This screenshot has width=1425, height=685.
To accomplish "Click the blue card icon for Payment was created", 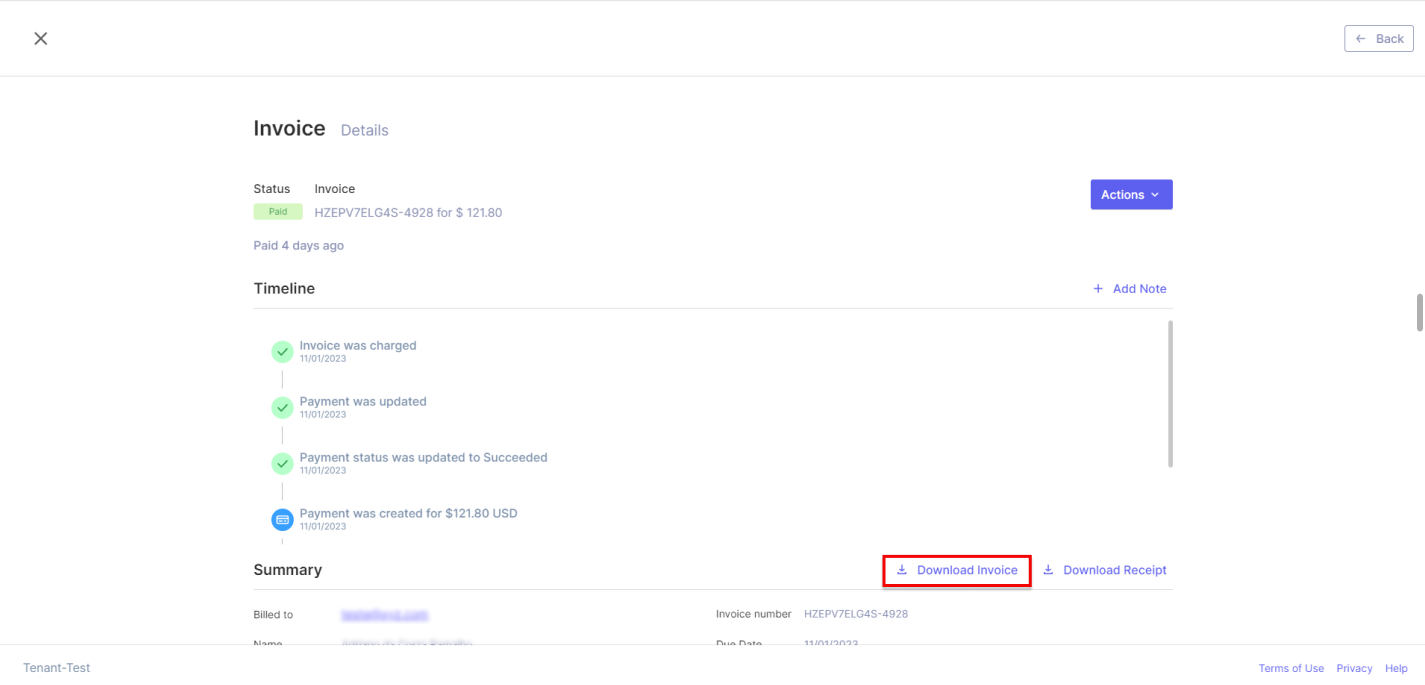I will (x=283, y=520).
